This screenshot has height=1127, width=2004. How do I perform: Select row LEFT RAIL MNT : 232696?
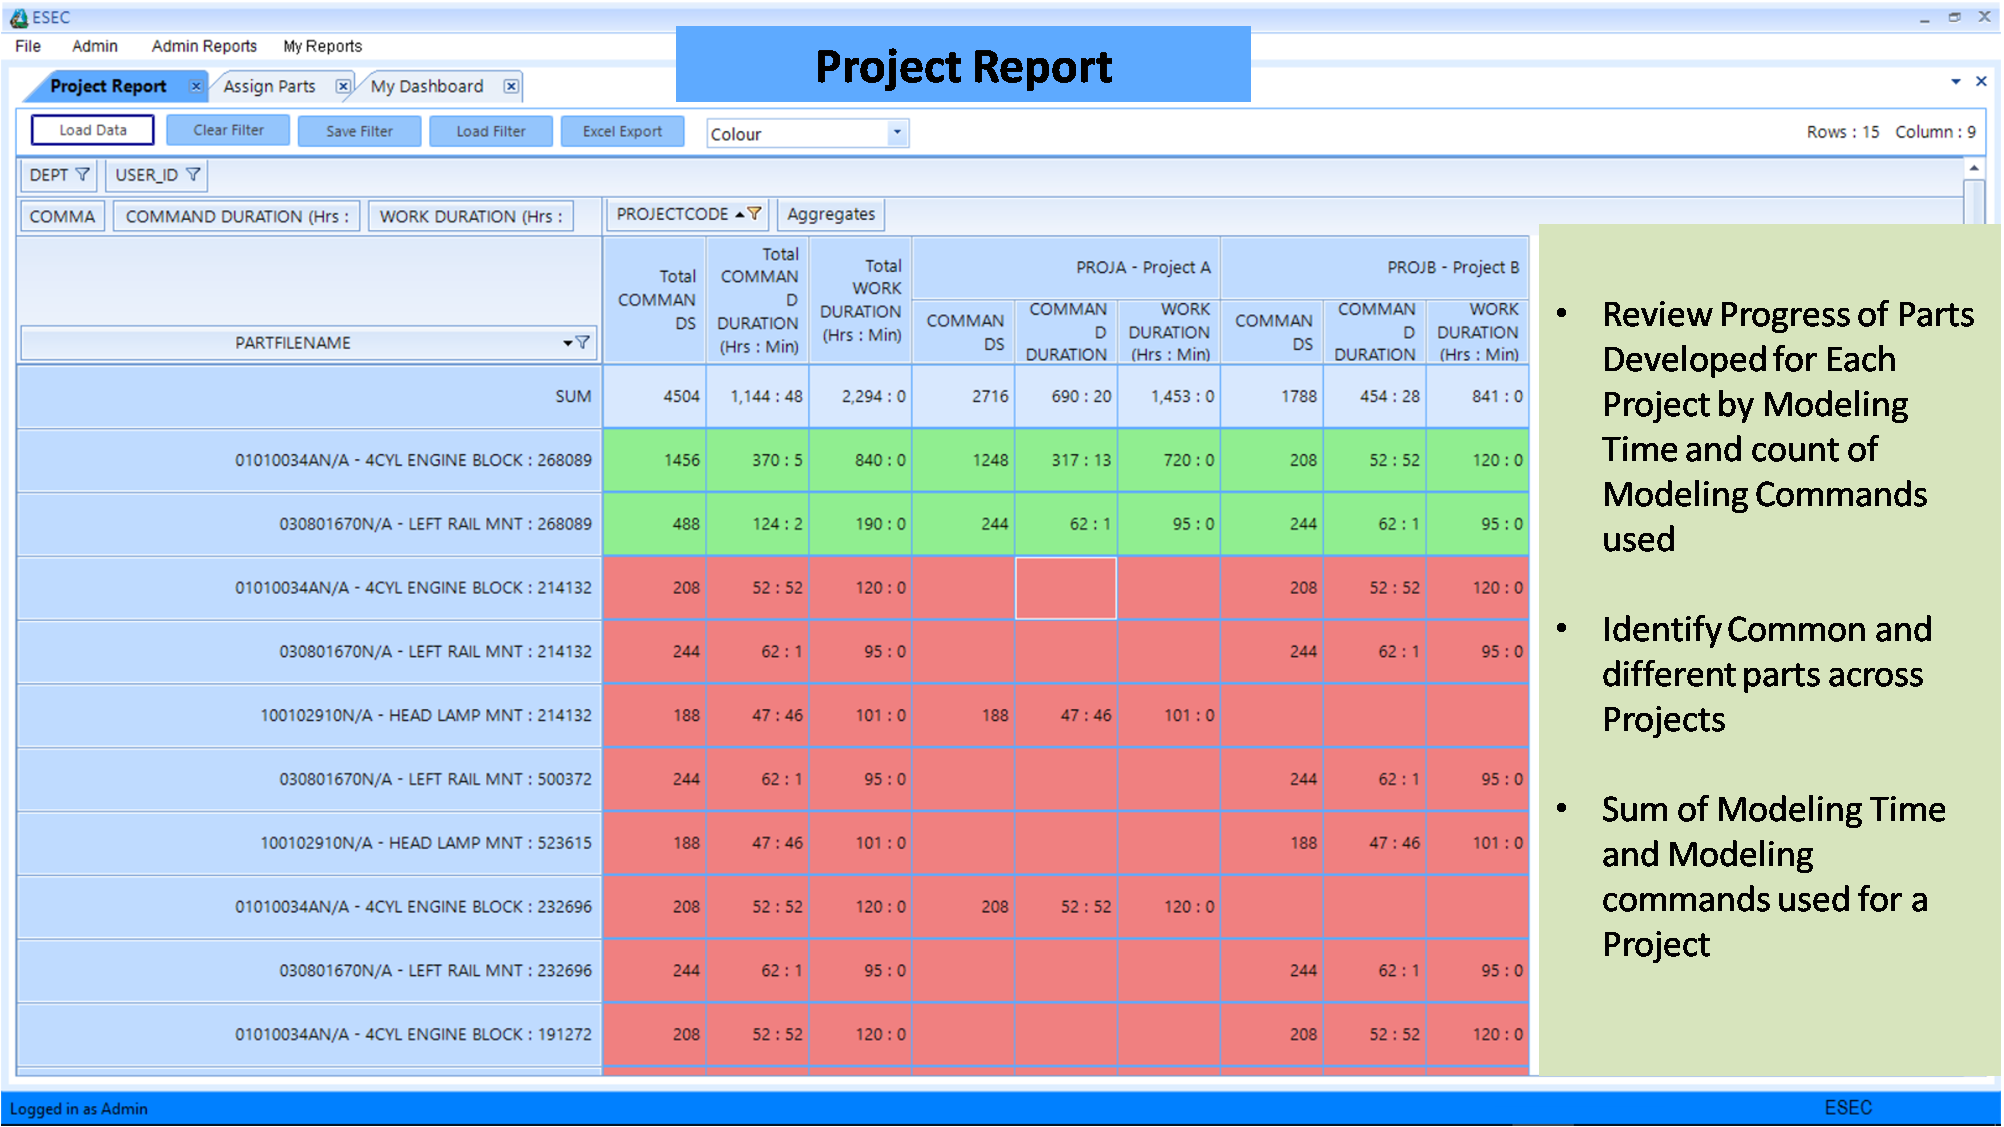tap(309, 971)
